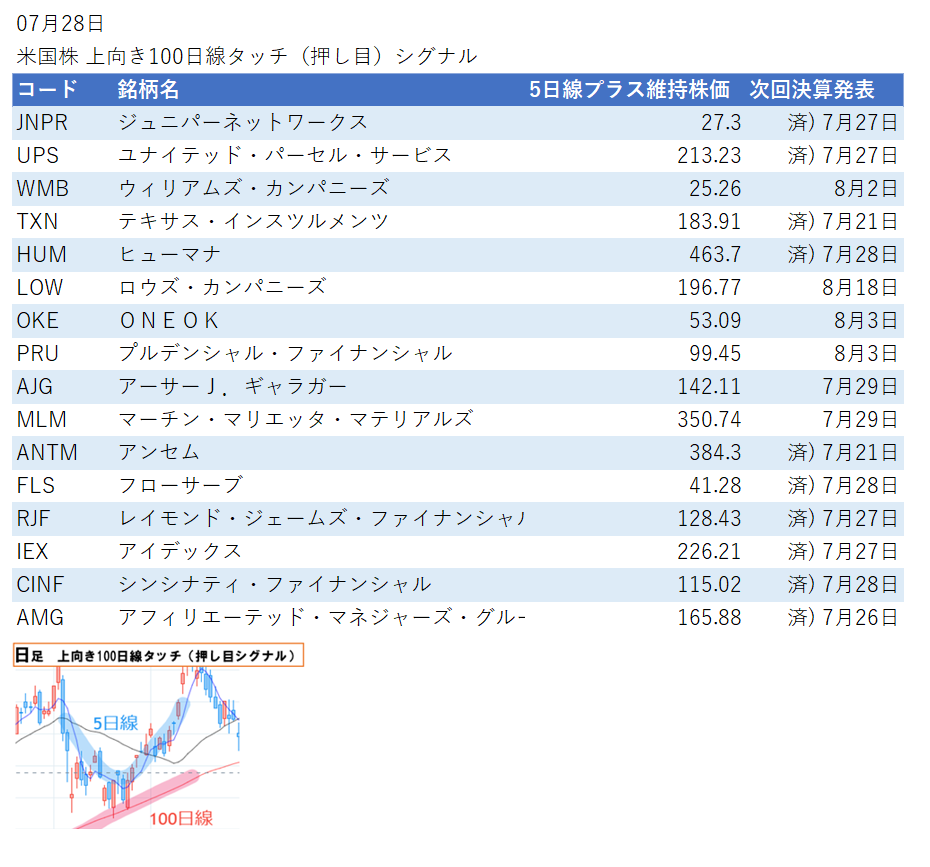Viewport: 930px width, 867px height.
Task: Click WMB earnings date 8月2日
Action: click(866, 189)
